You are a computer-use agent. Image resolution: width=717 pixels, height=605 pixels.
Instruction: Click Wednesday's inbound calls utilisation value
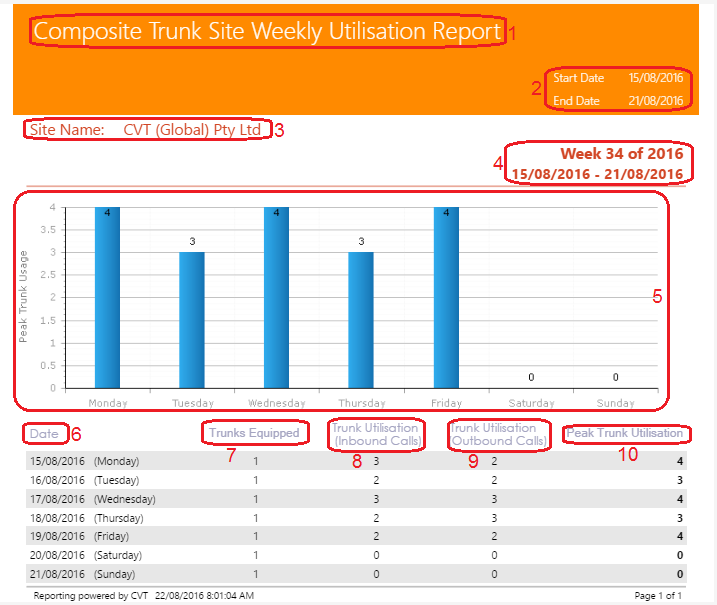tap(376, 499)
